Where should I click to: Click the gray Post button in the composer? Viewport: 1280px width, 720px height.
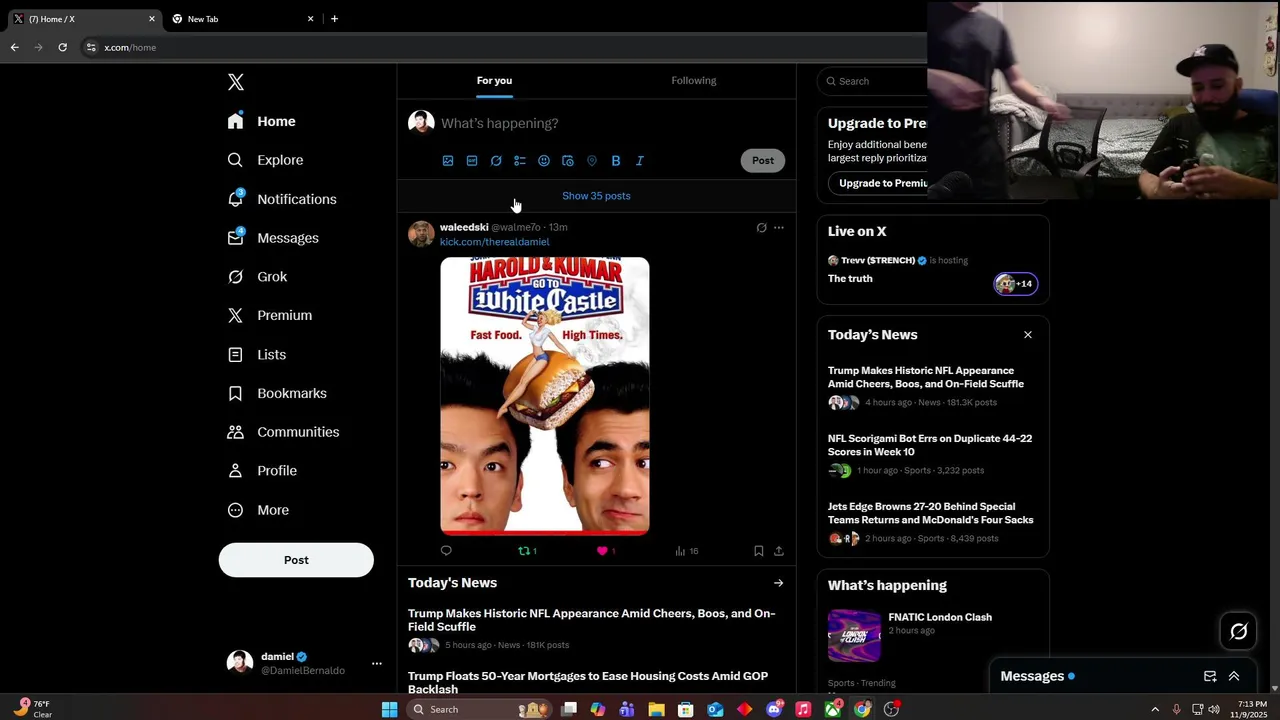763,160
